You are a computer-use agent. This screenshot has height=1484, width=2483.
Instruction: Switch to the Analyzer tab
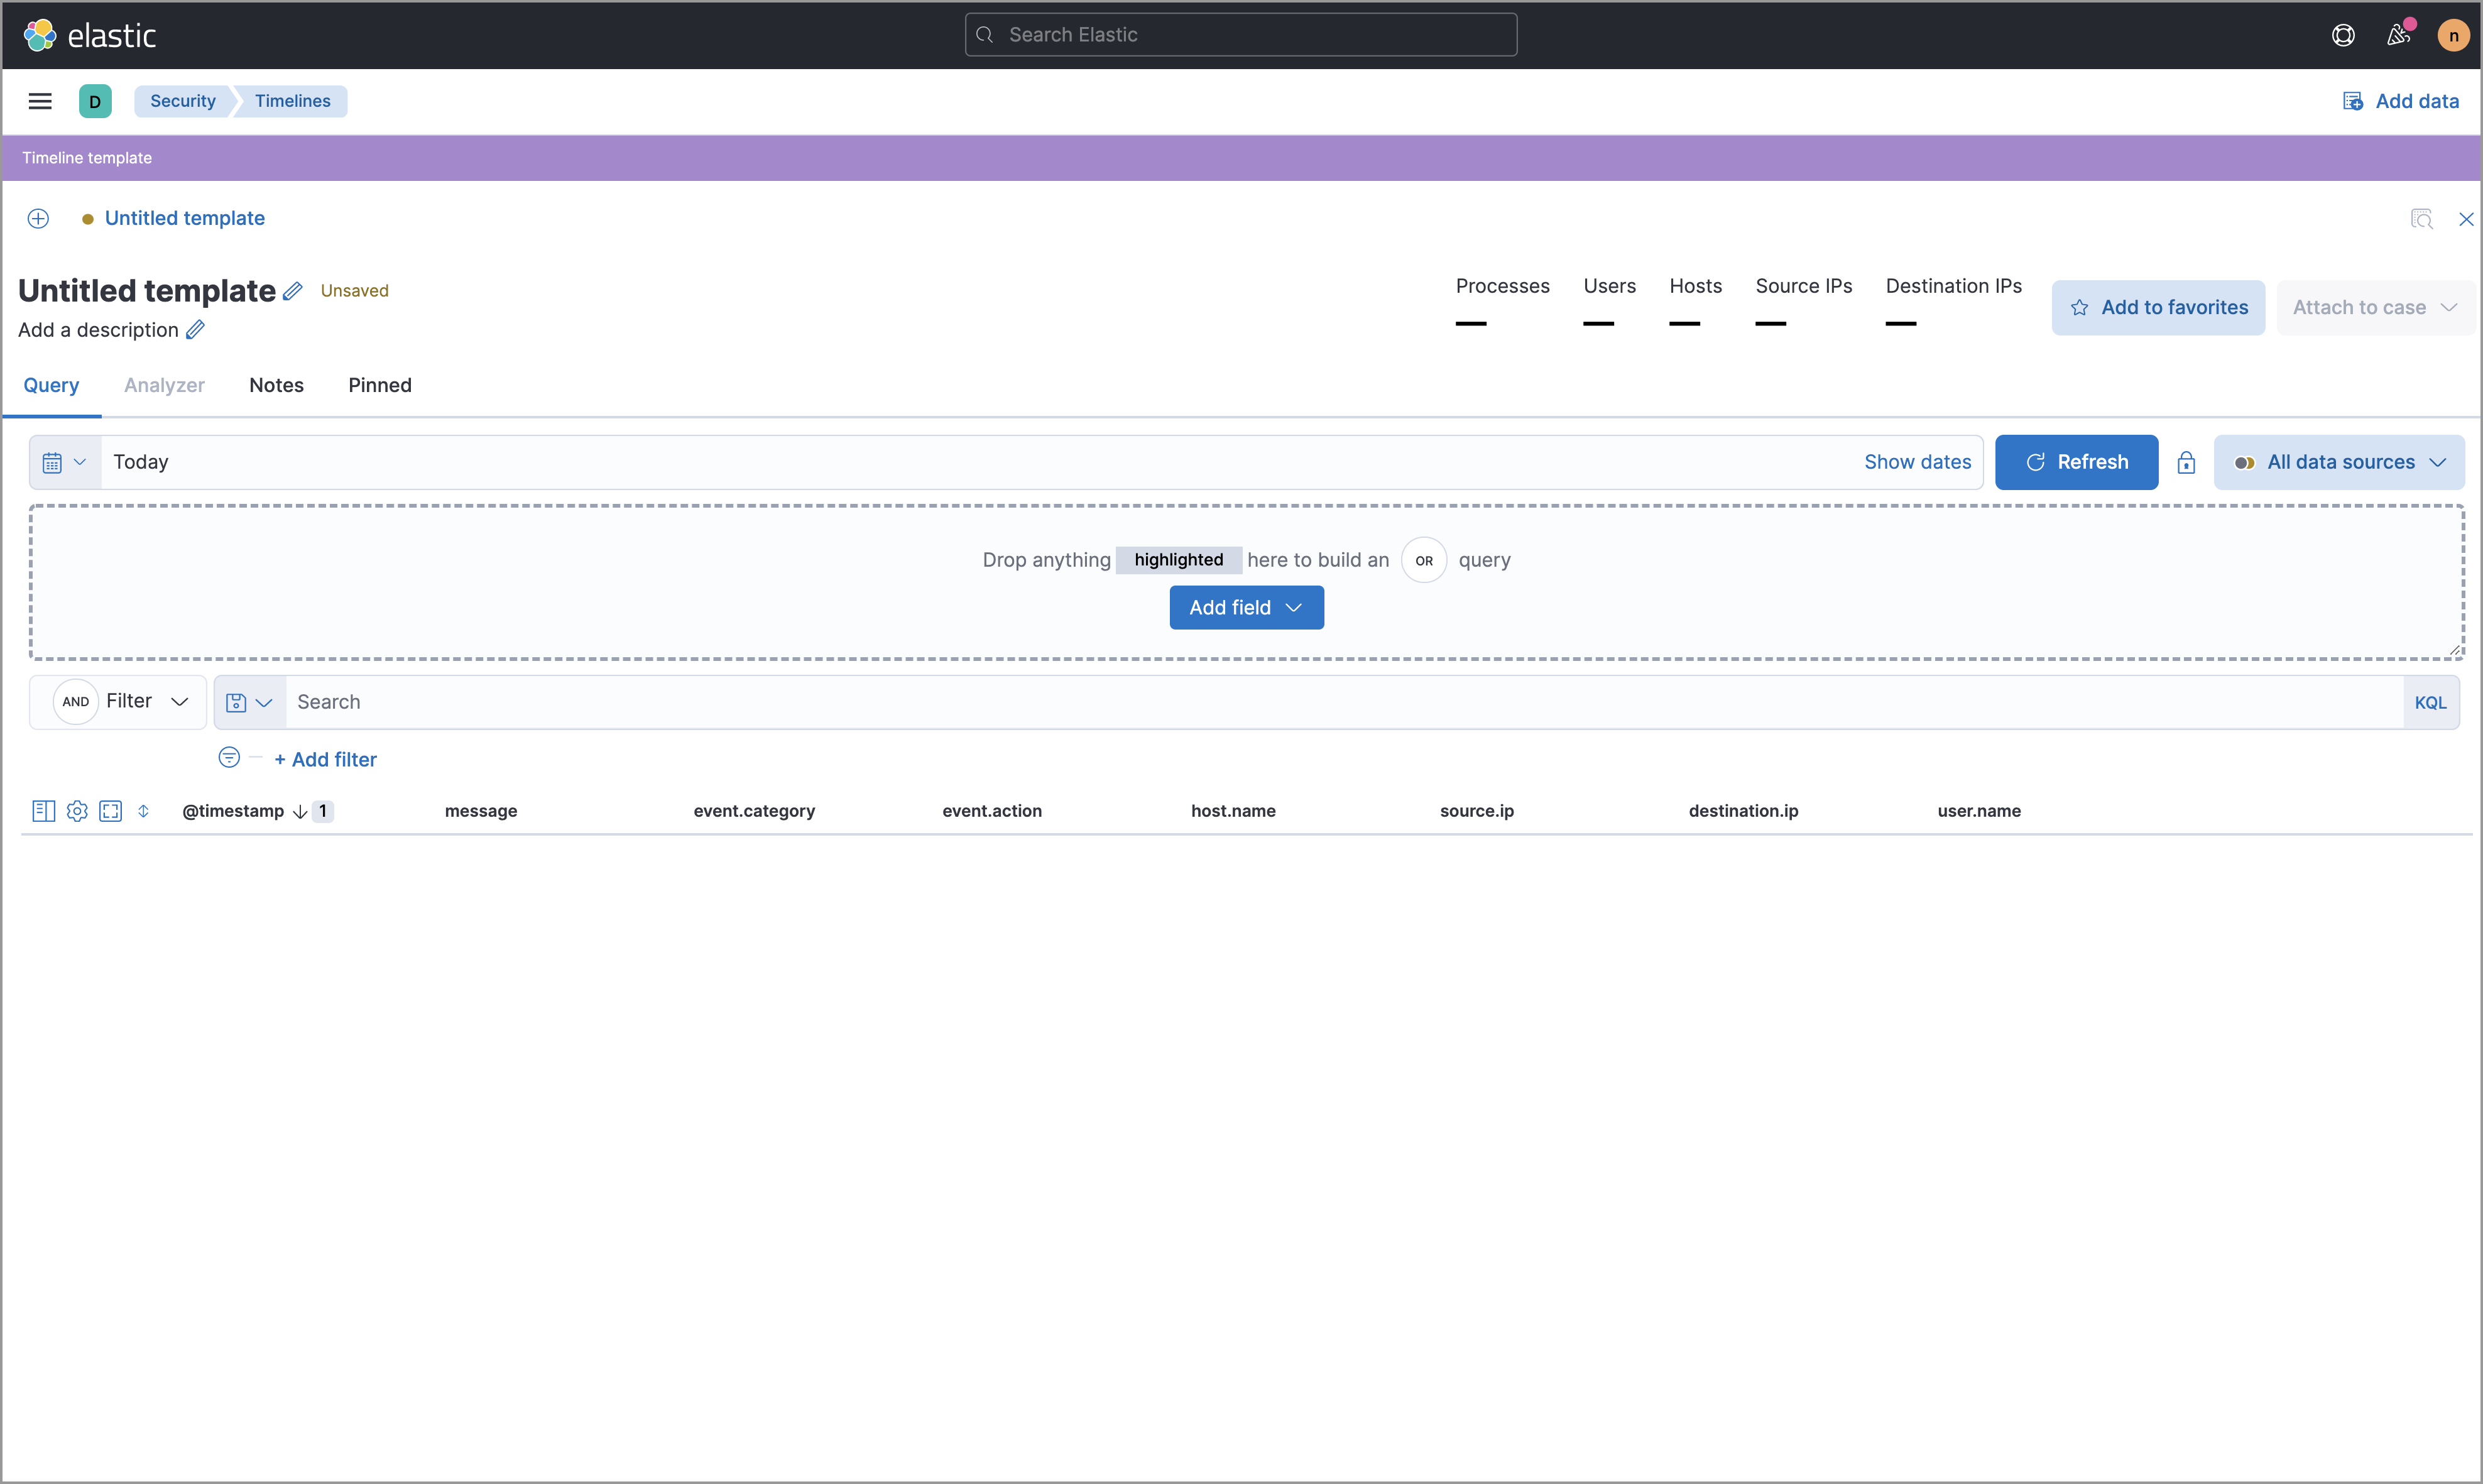[x=163, y=383]
